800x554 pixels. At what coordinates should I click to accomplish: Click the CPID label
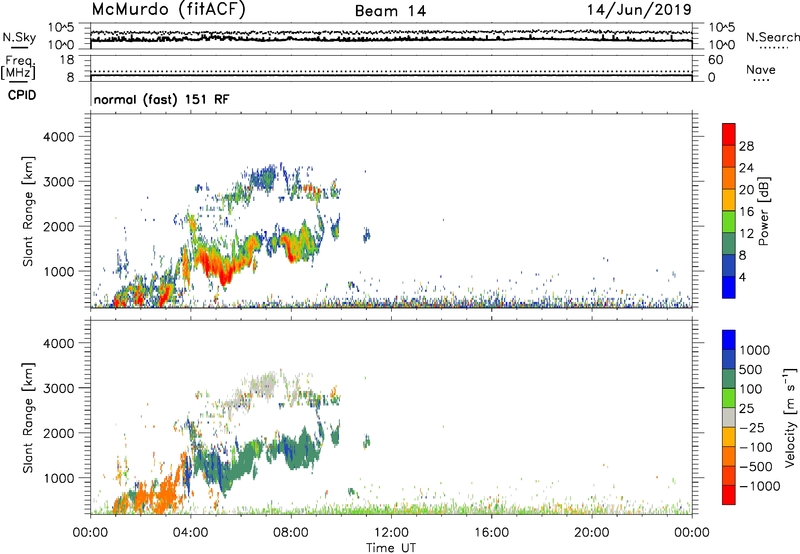[x=22, y=95]
